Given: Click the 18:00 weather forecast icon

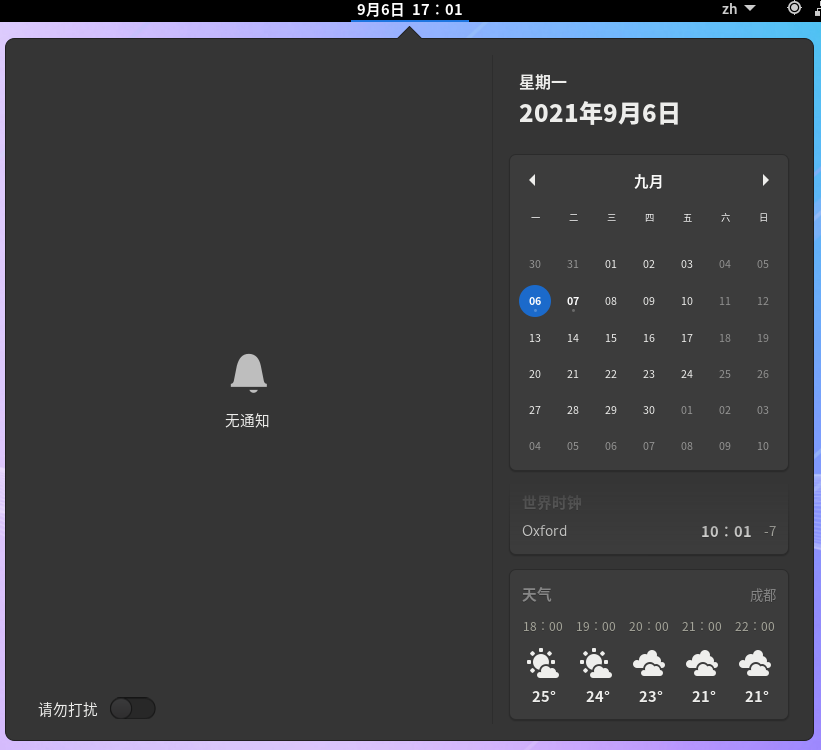Looking at the screenshot, I should point(543,663).
